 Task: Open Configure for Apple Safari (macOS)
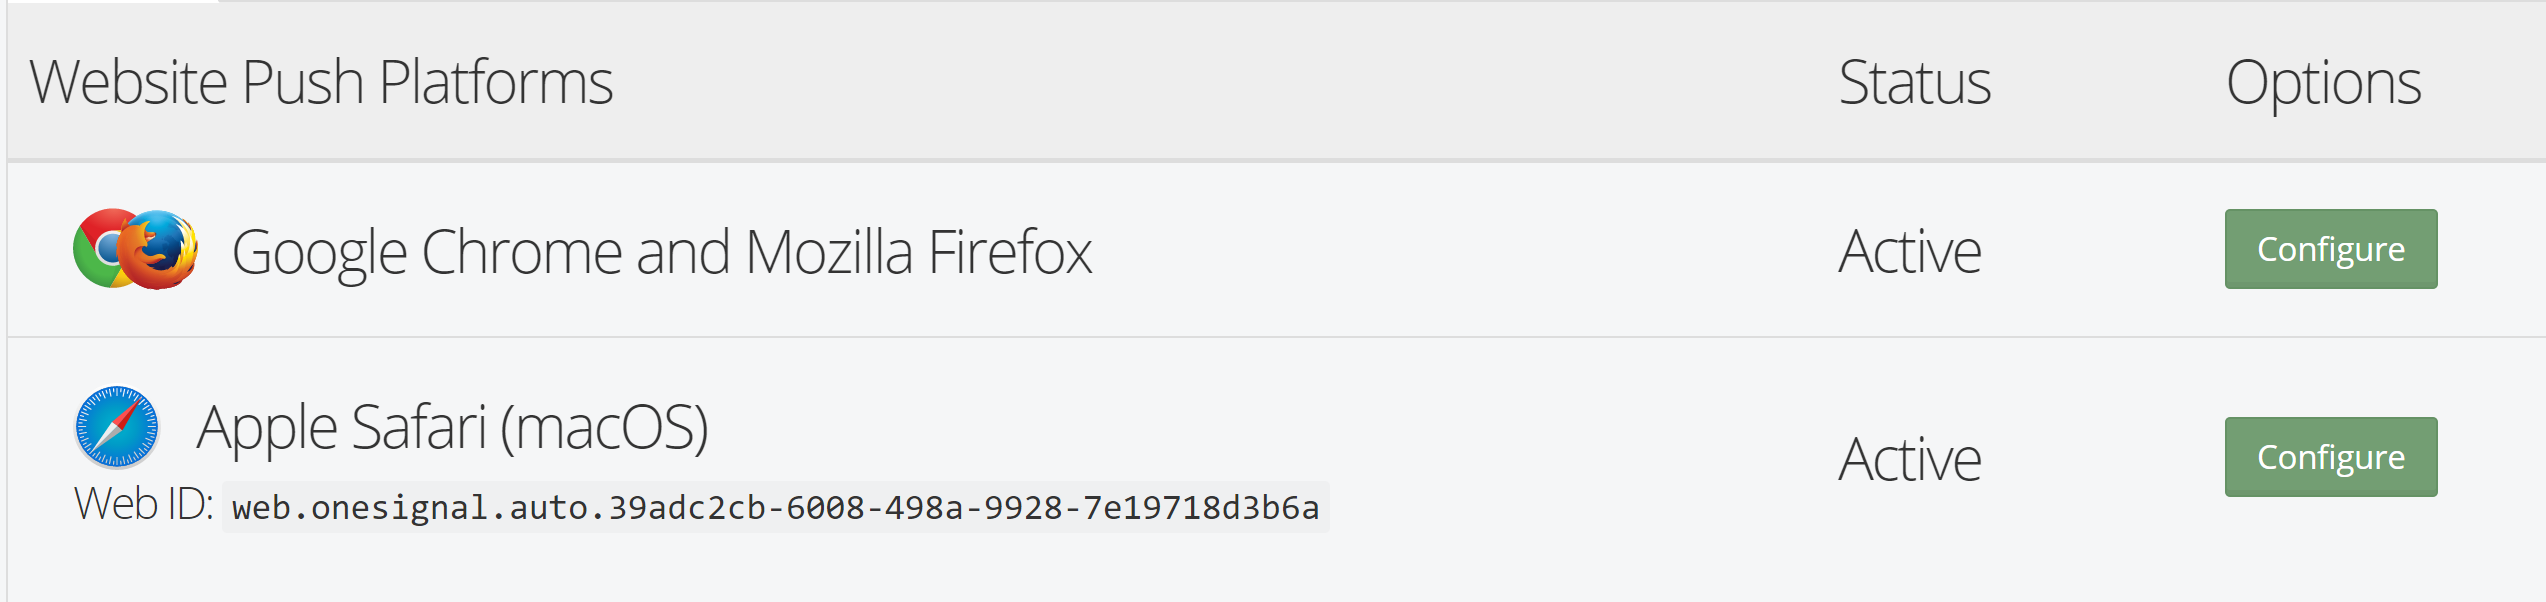(2330, 457)
